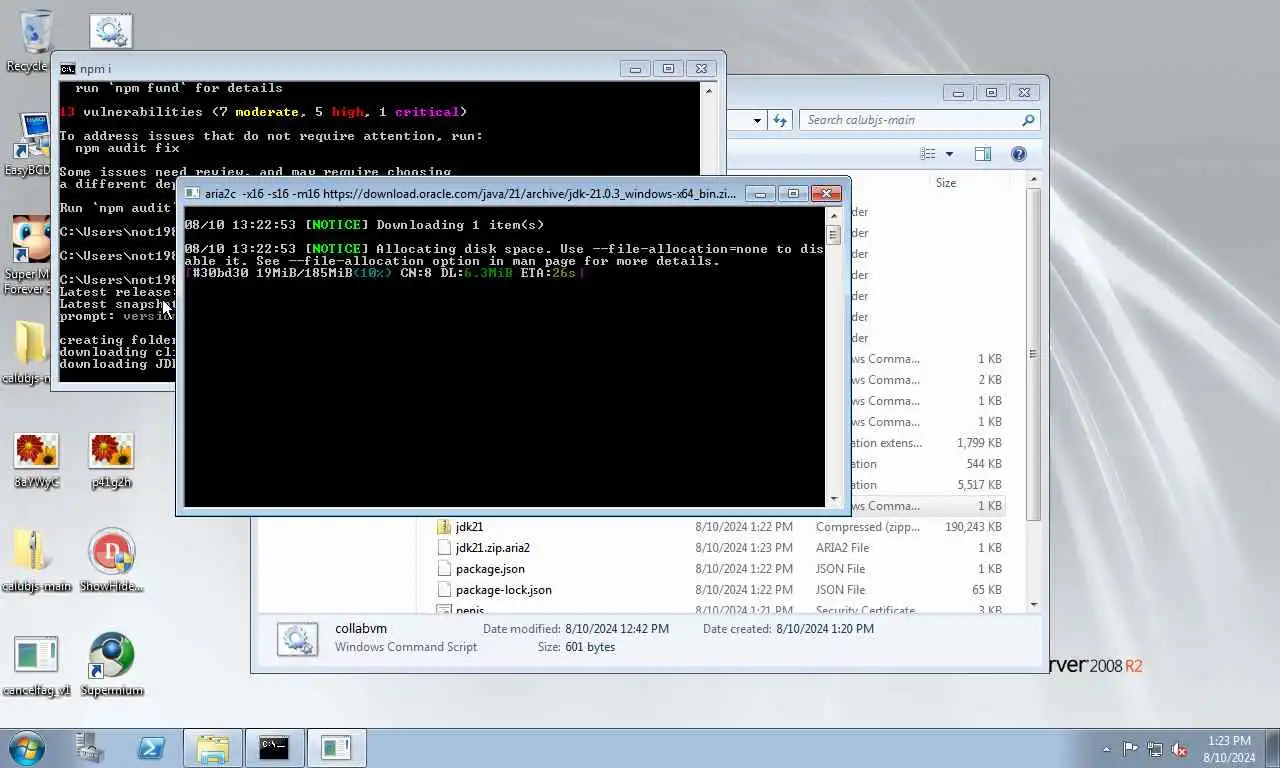Click Explorer file list scrollbar down arrow
Image resolution: width=1280 pixels, height=768 pixels.
click(x=1034, y=605)
